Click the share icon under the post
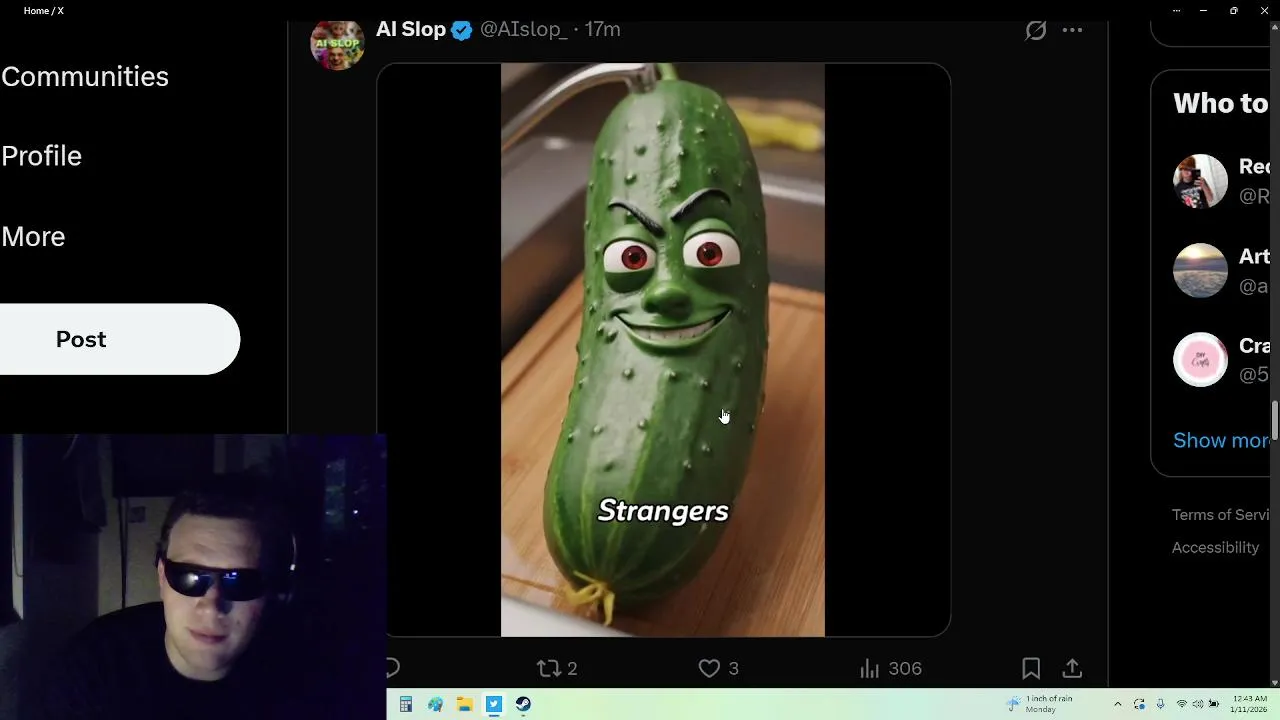This screenshot has width=1280, height=720. pos(1072,668)
